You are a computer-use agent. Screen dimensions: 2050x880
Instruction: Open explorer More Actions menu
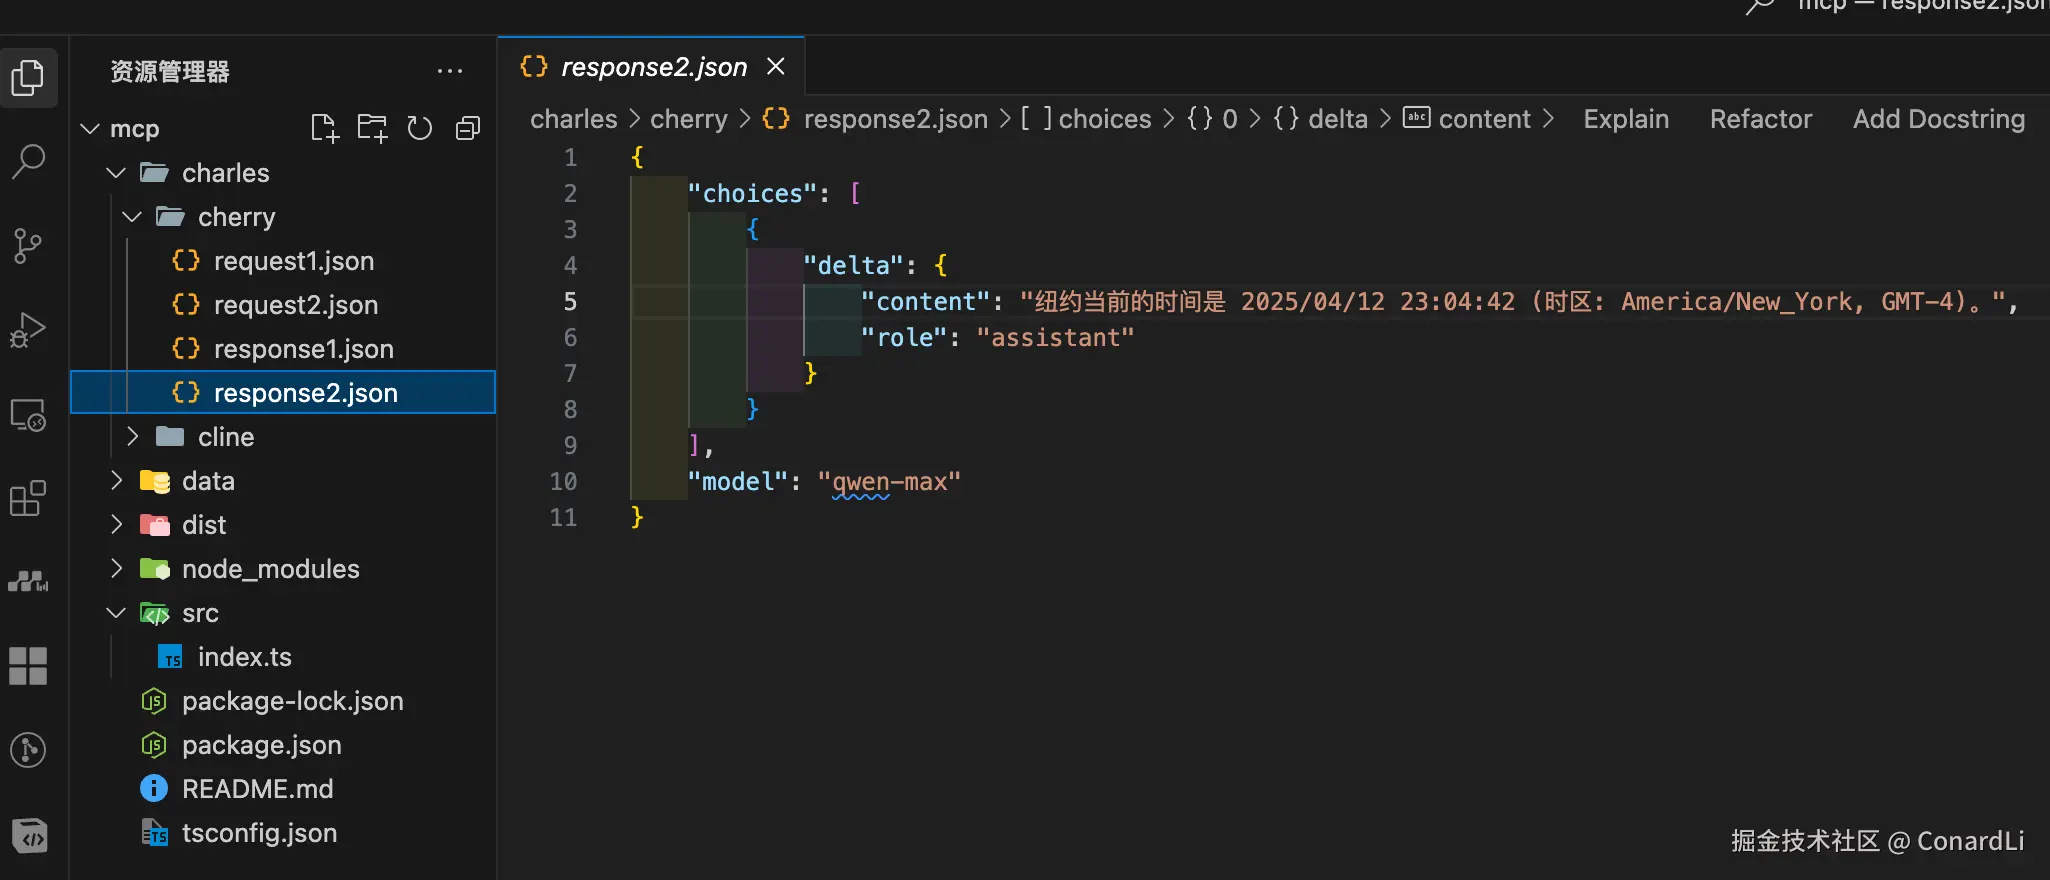tap(450, 71)
